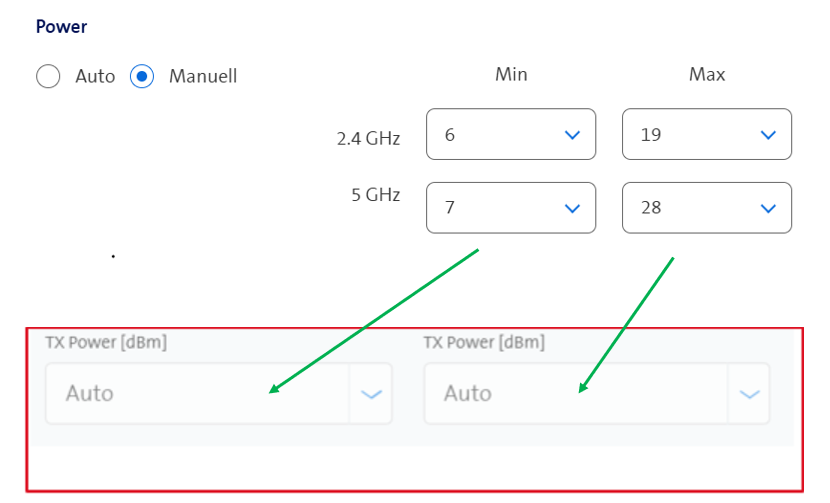This screenshot has width=830, height=503.
Task: Click the Manuell label text
Action: coord(203,76)
